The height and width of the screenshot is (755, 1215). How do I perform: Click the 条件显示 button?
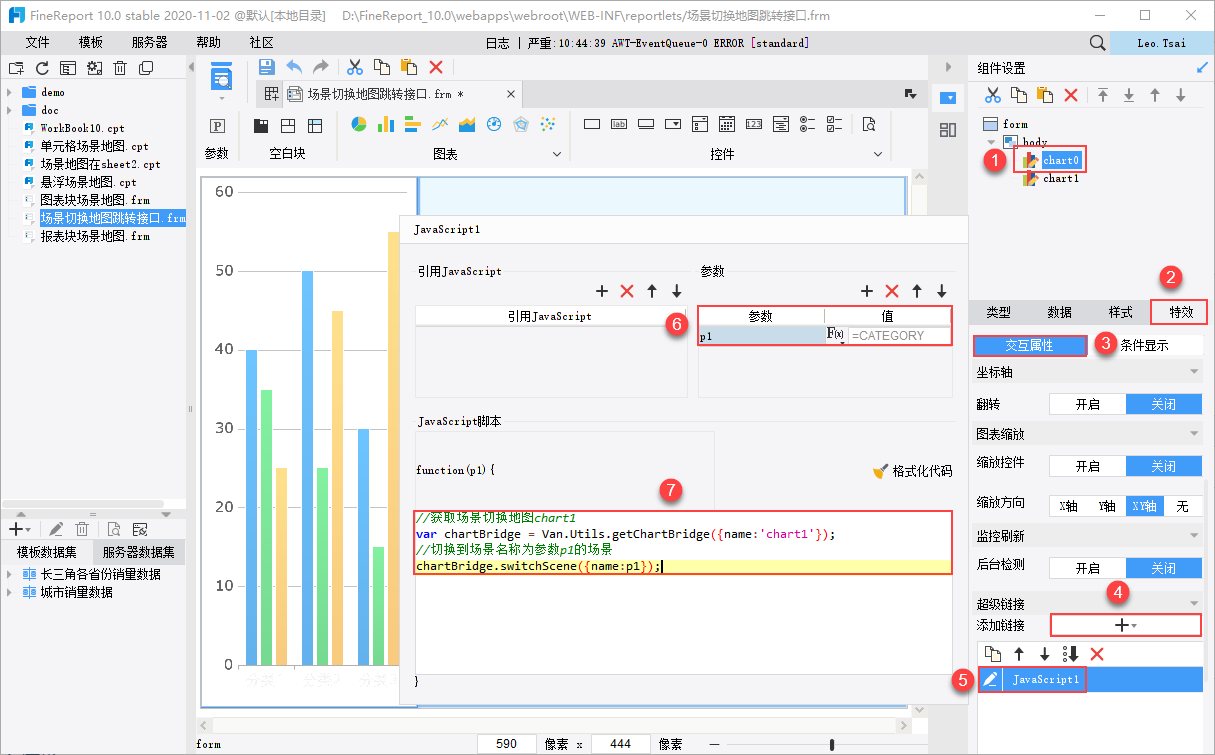(1144, 345)
